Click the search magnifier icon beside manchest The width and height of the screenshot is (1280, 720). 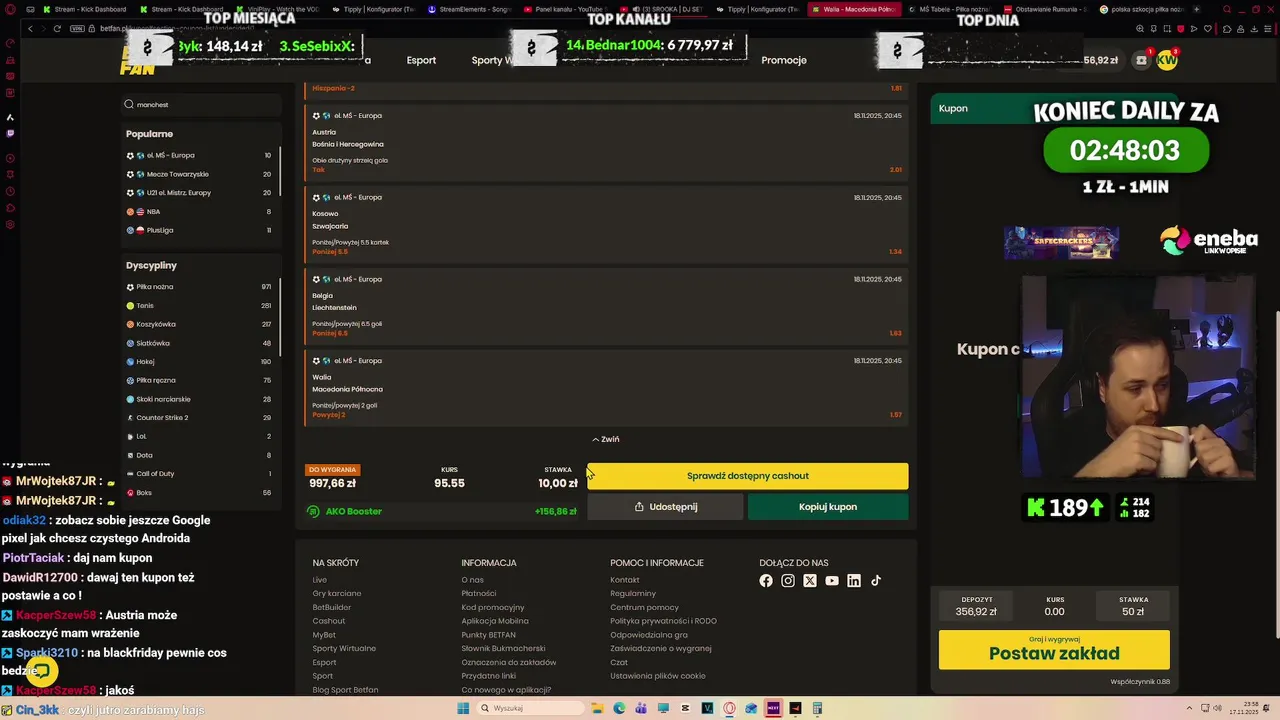[129, 104]
